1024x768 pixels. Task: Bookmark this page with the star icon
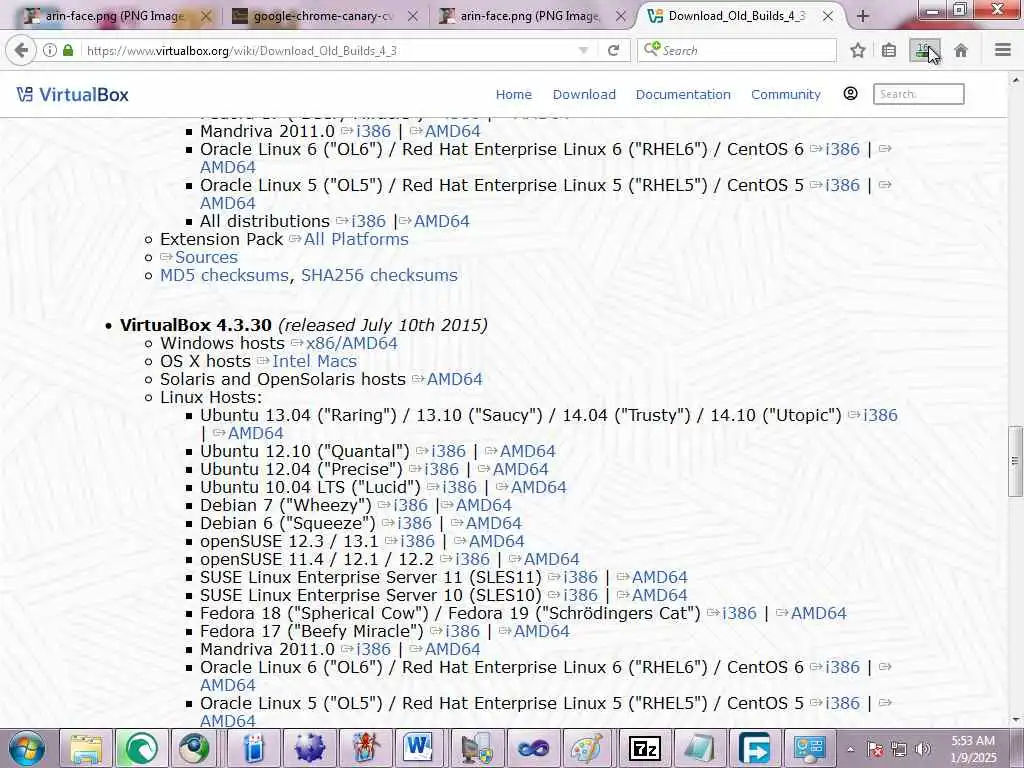857,50
